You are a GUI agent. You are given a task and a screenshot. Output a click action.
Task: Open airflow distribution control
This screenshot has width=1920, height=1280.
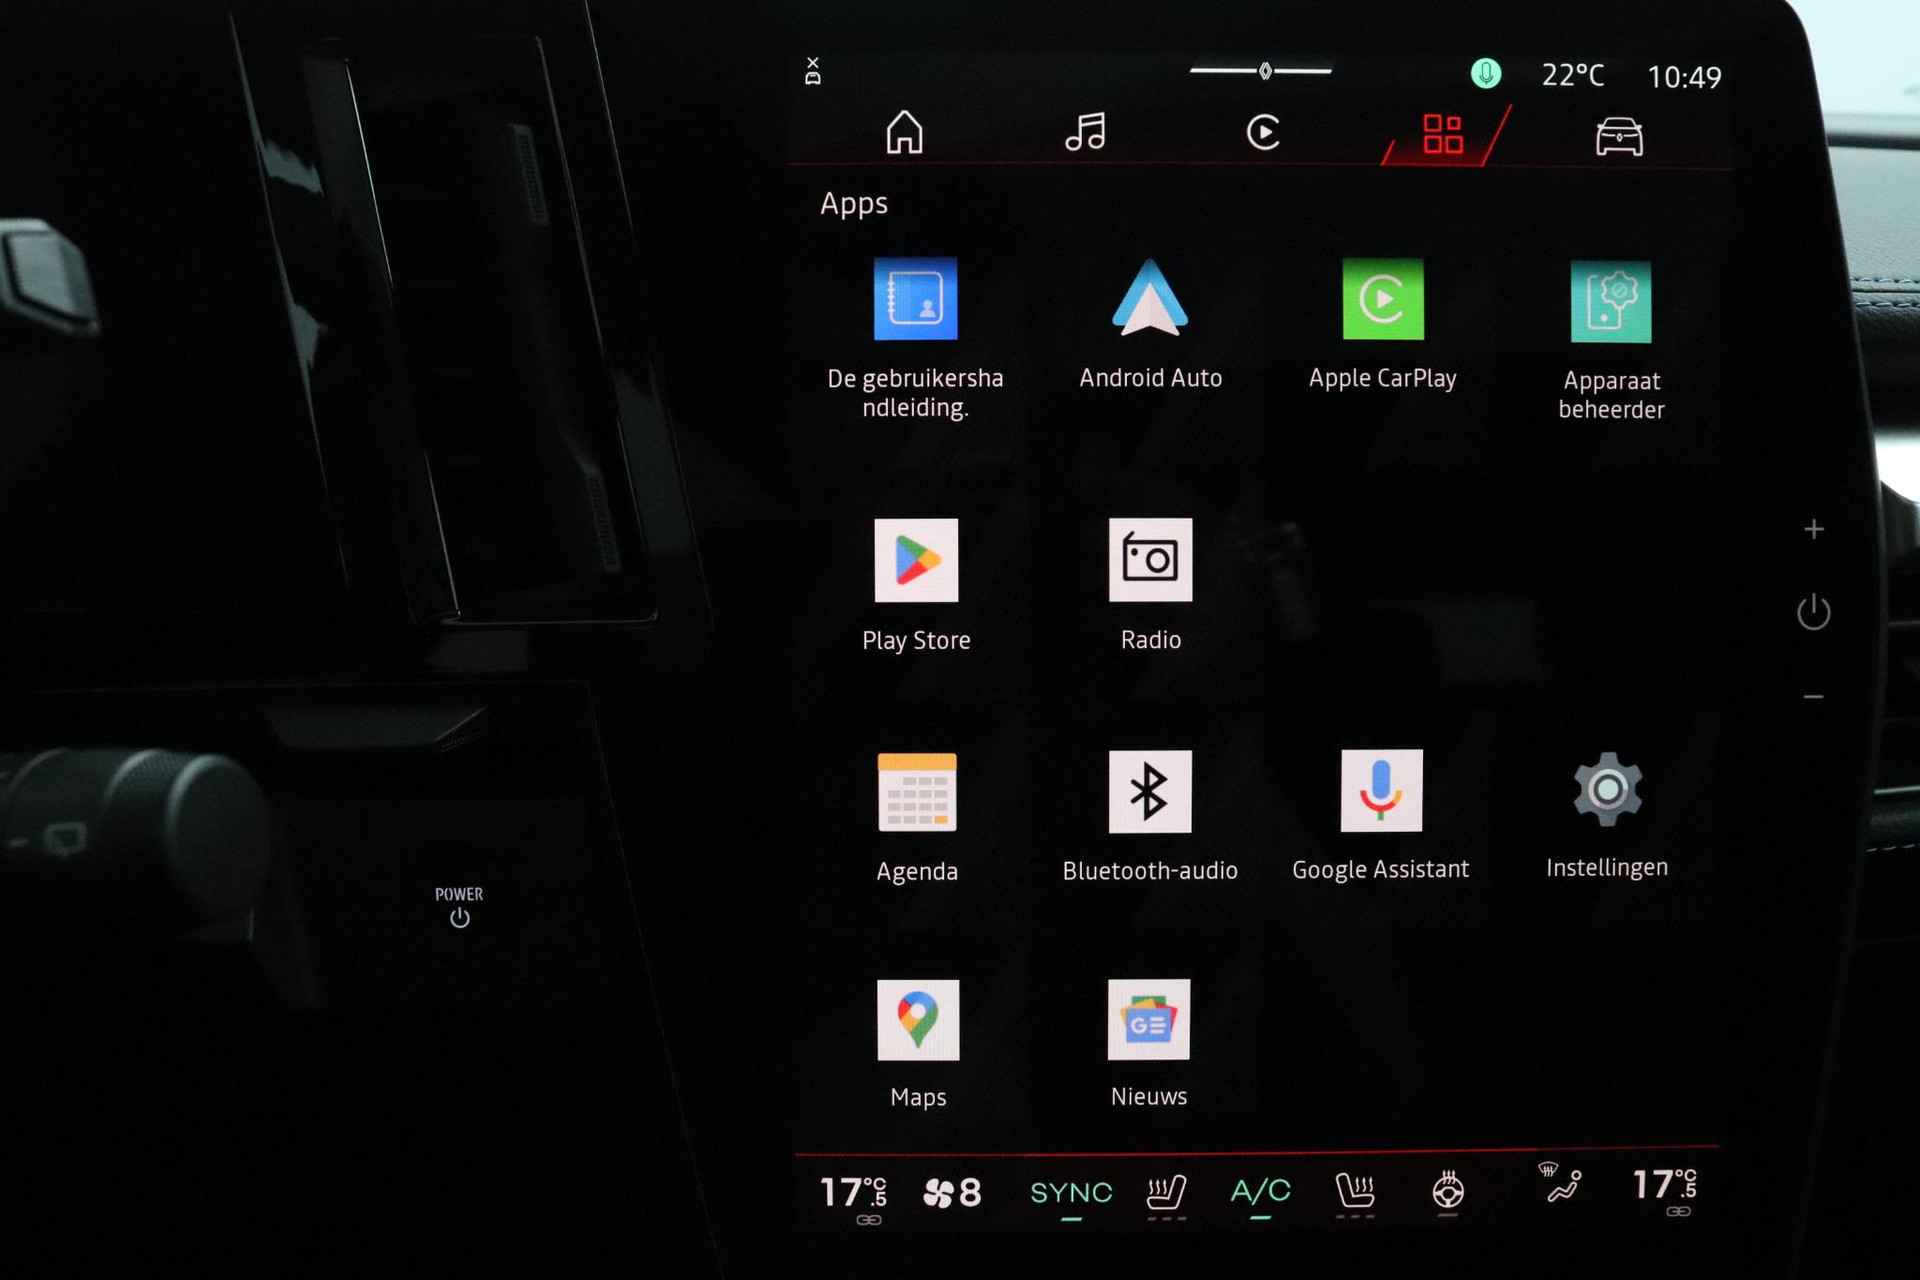coord(1562,1182)
